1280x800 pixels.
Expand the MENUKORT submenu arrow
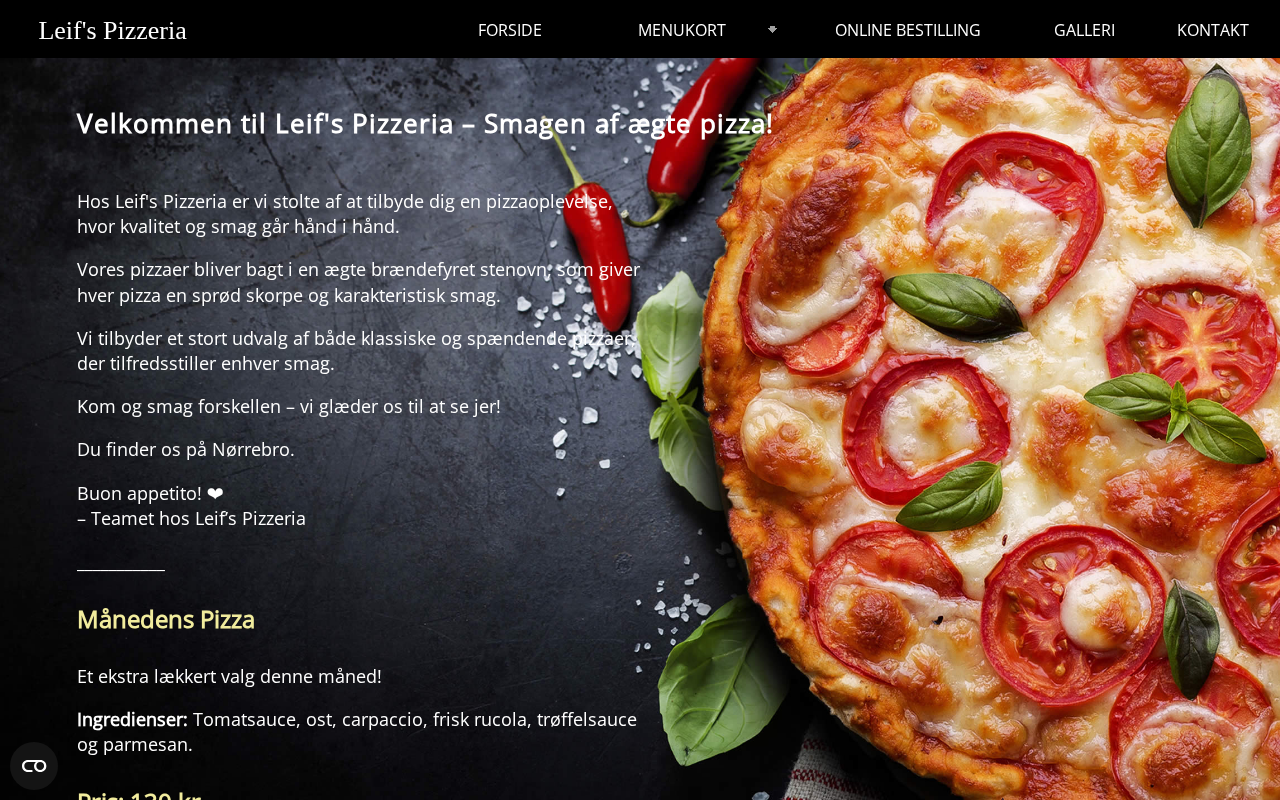click(x=772, y=30)
